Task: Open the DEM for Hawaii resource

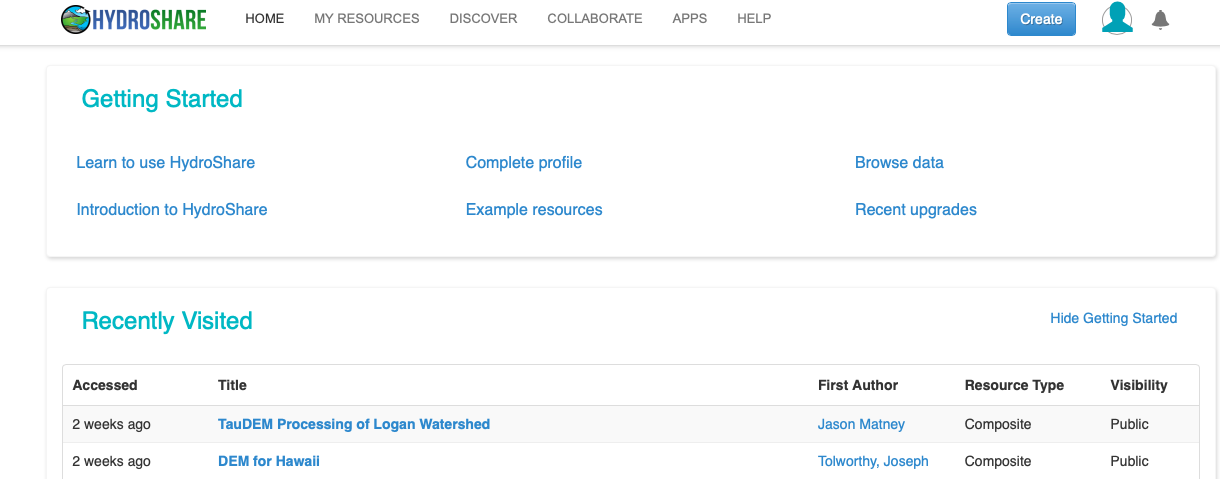Action: pyautogui.click(x=269, y=462)
